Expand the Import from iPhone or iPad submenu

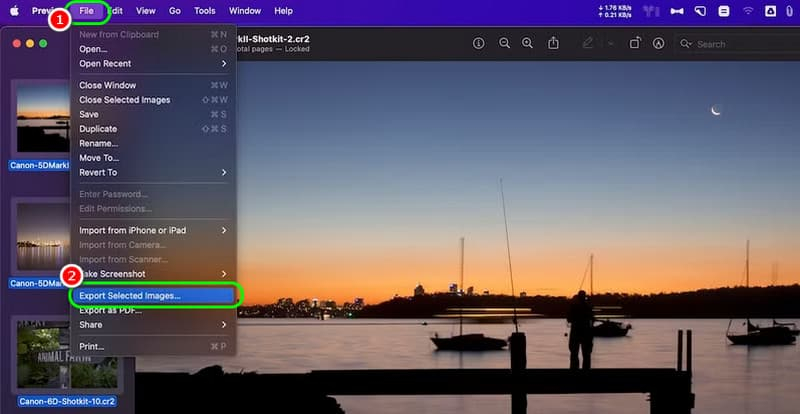pos(153,230)
